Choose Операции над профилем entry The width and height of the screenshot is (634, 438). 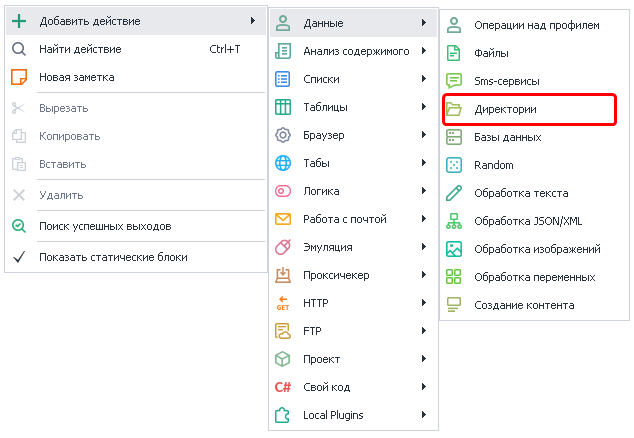click(x=536, y=25)
